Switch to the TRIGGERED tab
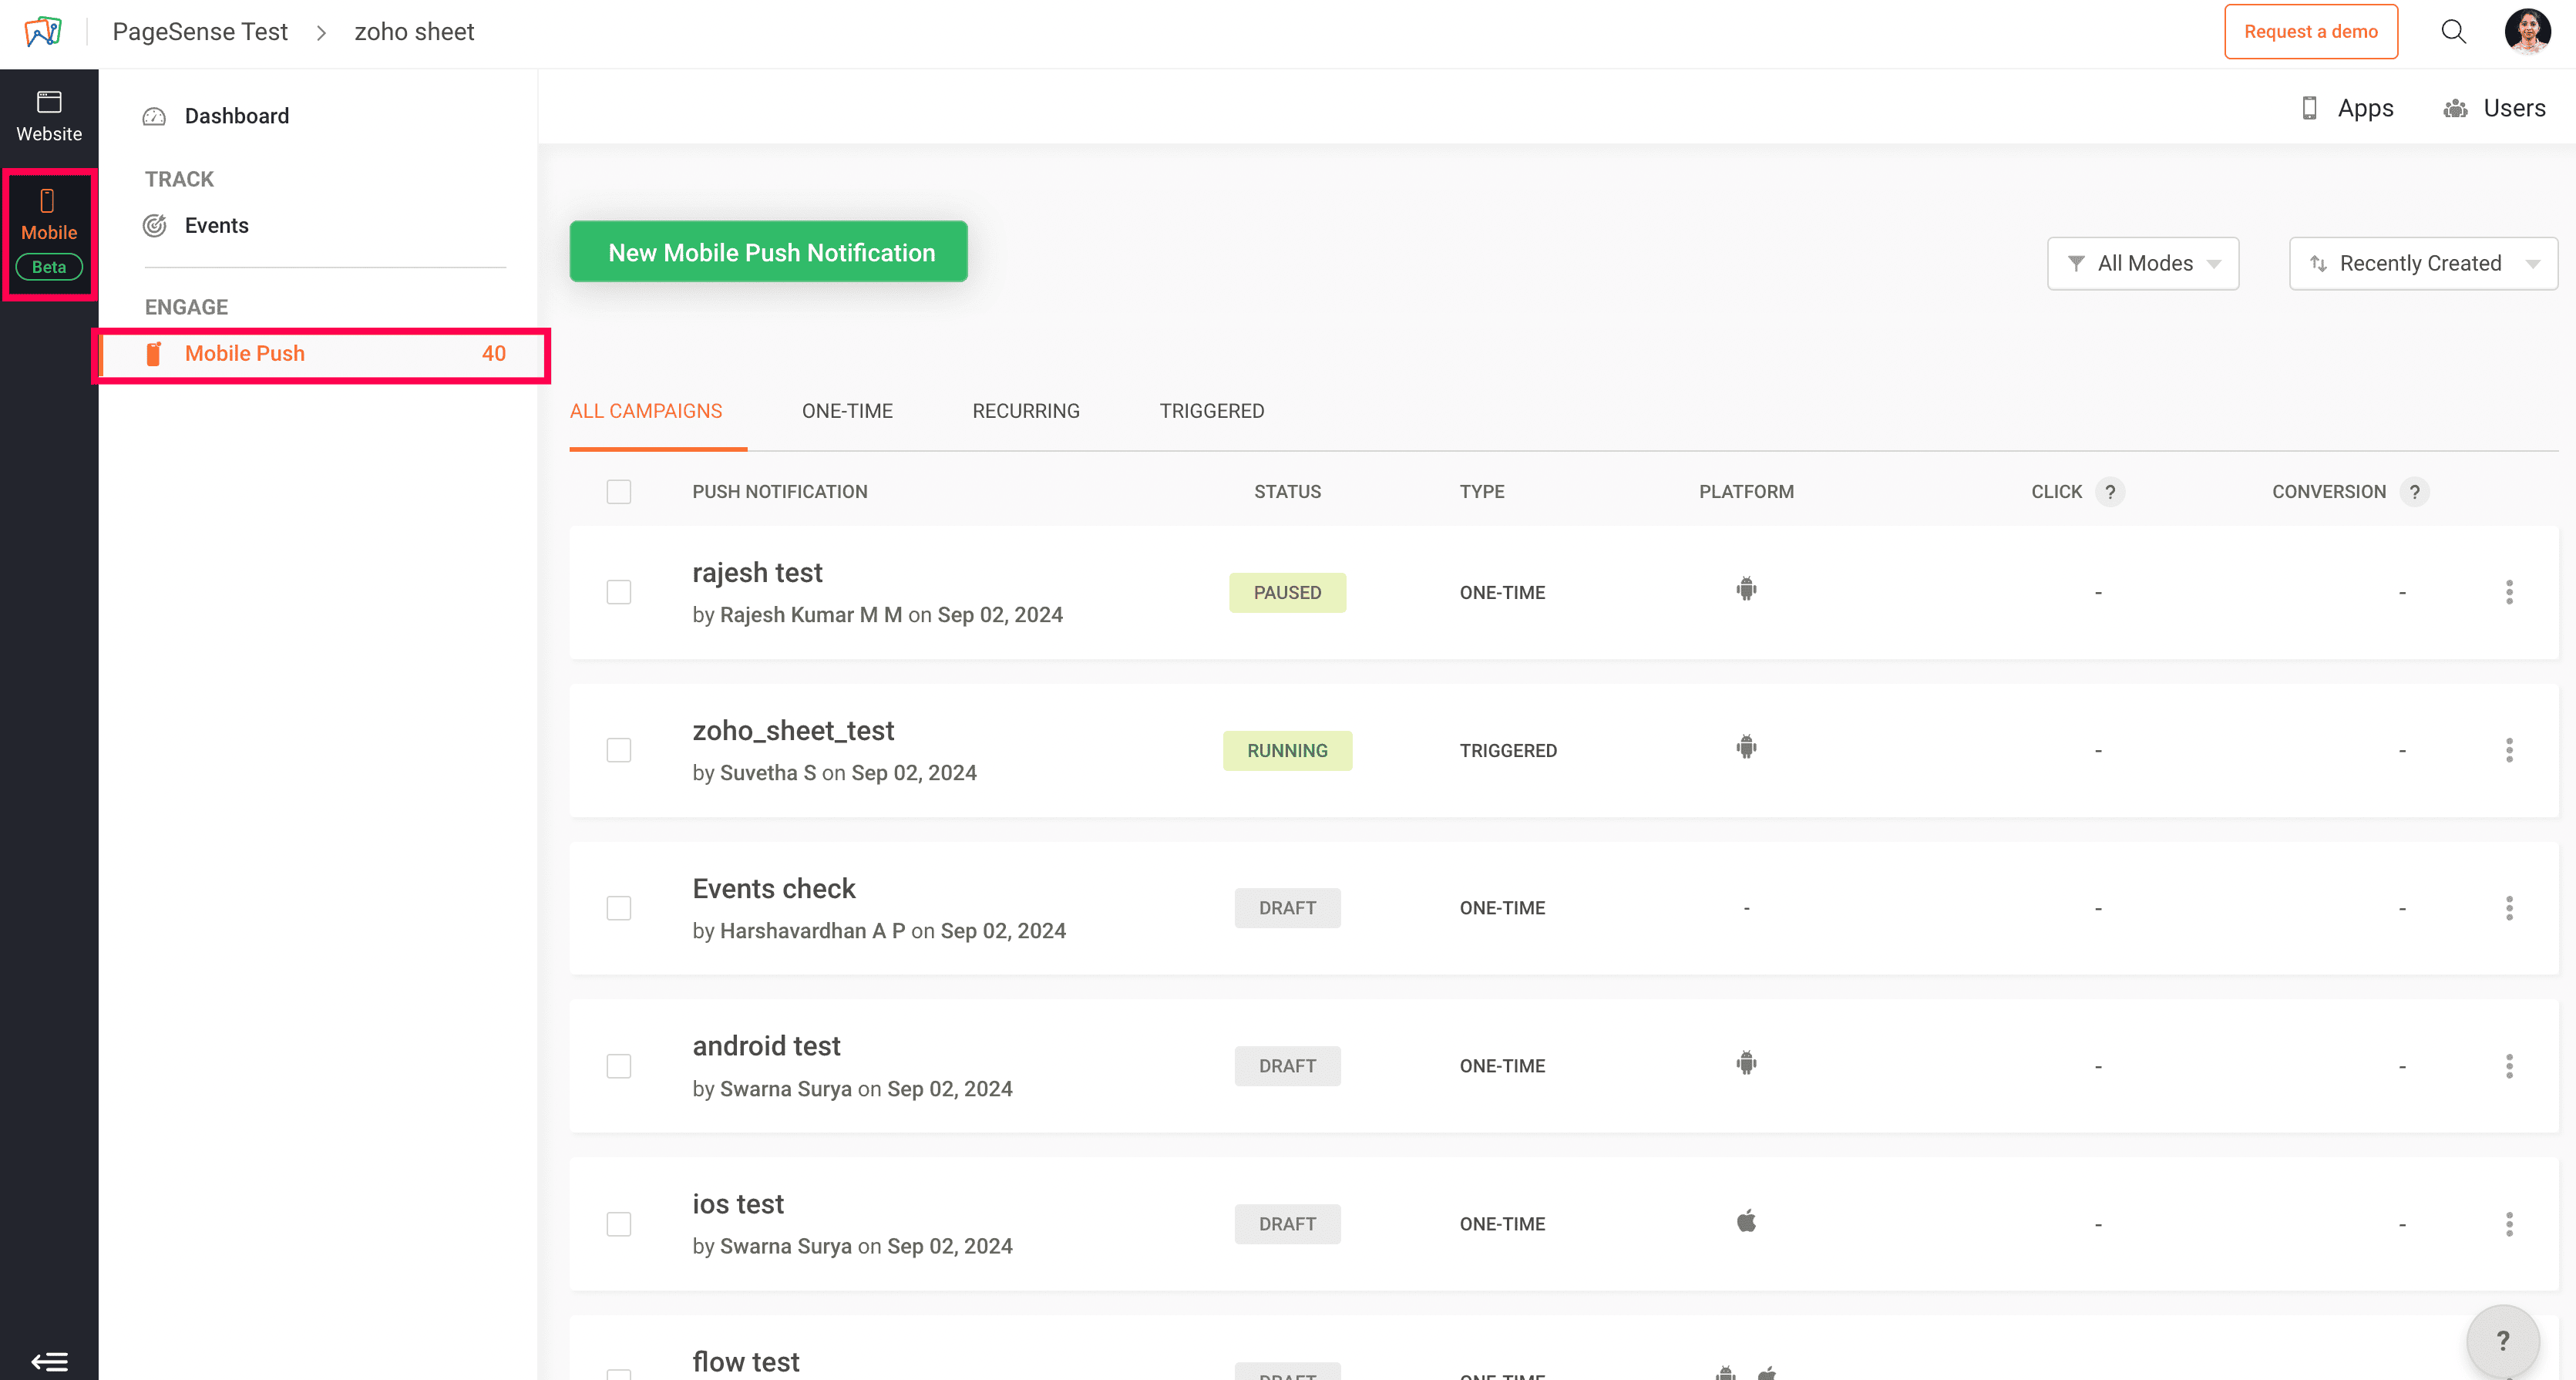This screenshot has height=1380, width=2576. (x=1211, y=411)
